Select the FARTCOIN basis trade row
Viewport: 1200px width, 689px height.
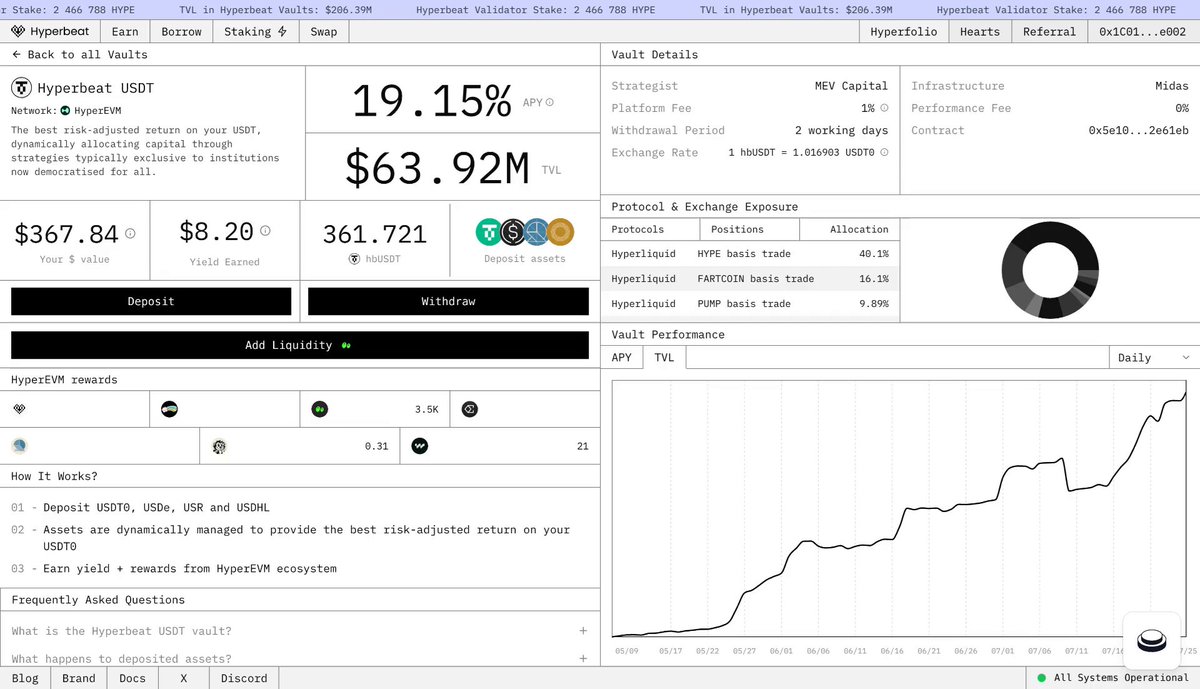[750, 279]
